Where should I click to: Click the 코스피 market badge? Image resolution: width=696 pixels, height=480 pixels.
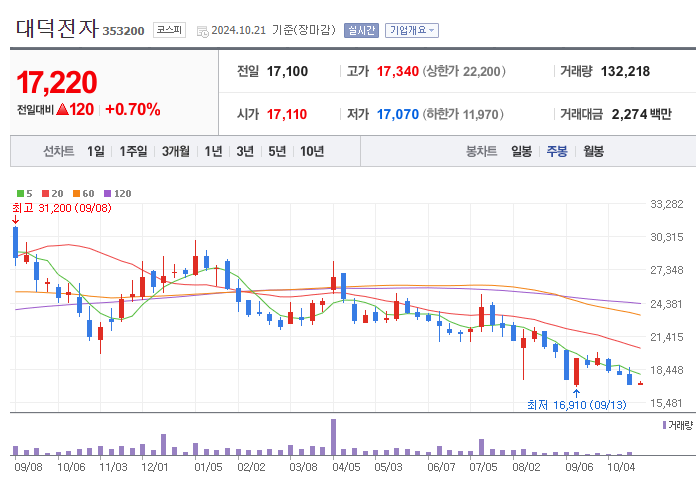[169, 30]
